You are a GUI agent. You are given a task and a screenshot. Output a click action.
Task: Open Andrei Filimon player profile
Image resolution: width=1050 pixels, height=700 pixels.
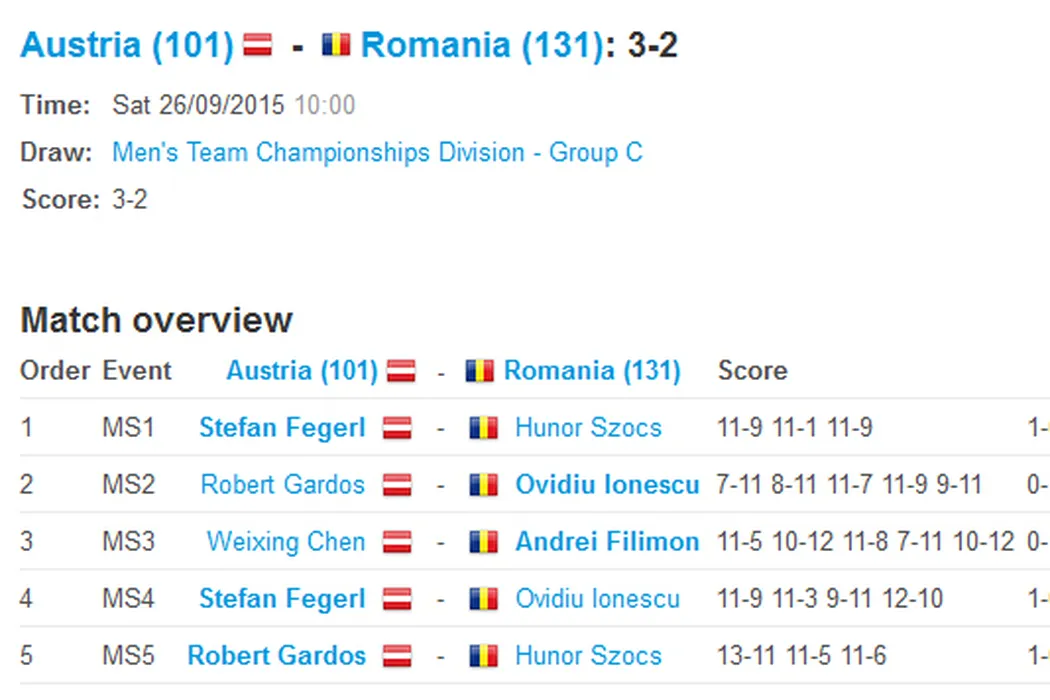(607, 543)
